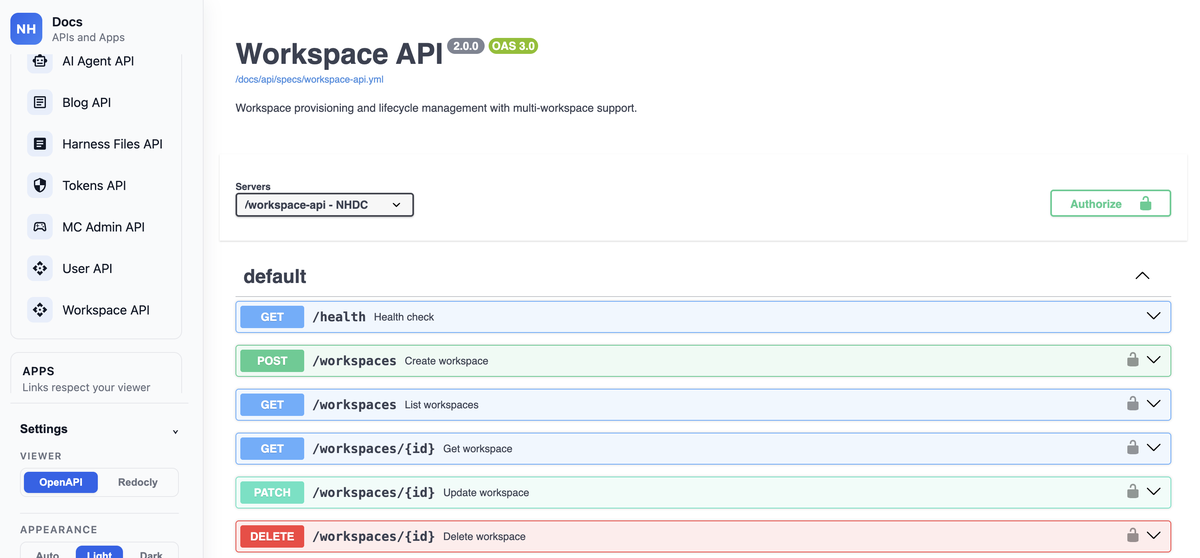
Task: Click lock icon on Get workspace row
Action: 1133,448
